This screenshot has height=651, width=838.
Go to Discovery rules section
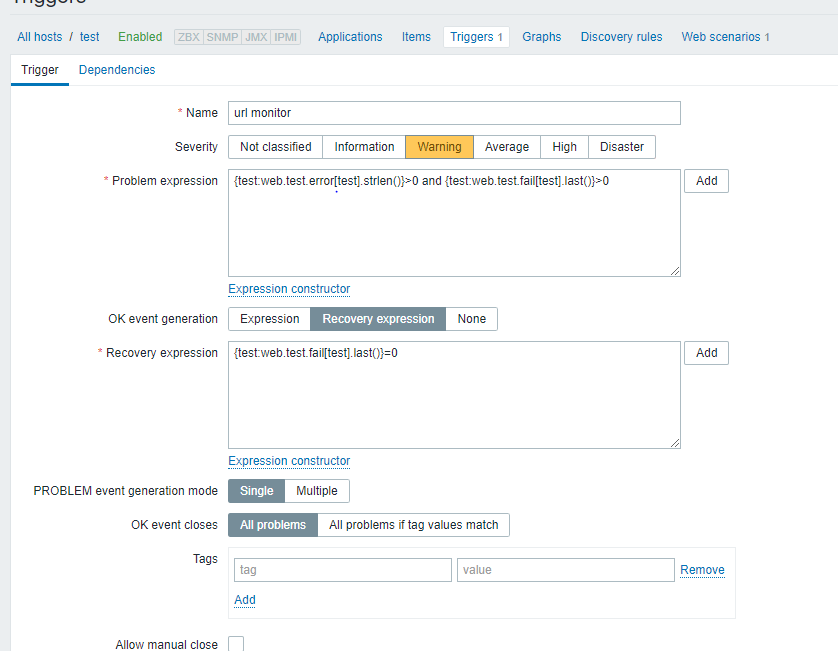621,37
